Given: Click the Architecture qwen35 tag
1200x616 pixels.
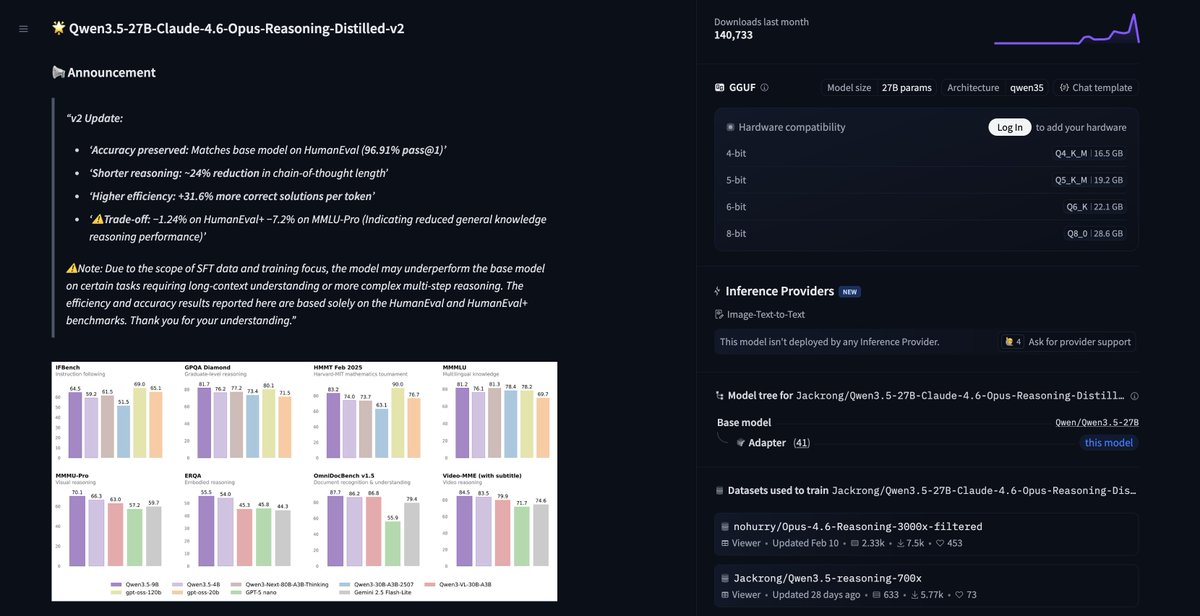Looking at the screenshot, I should 995,88.
